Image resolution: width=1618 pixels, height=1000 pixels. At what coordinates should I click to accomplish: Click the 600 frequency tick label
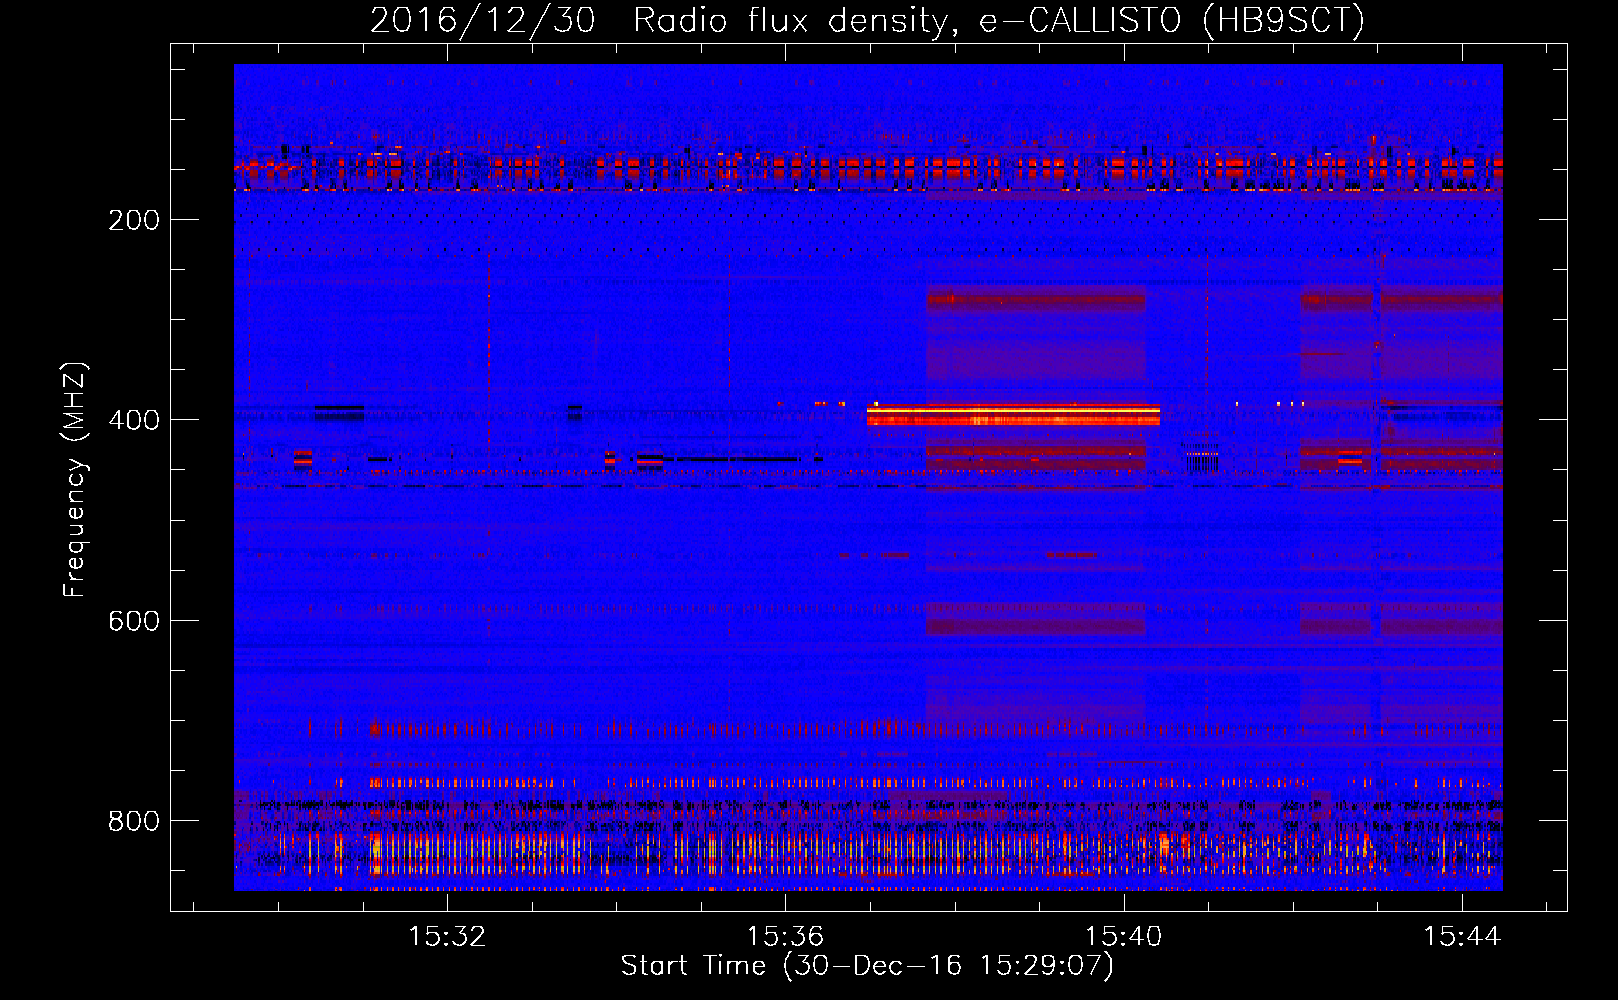pyautogui.click(x=134, y=621)
